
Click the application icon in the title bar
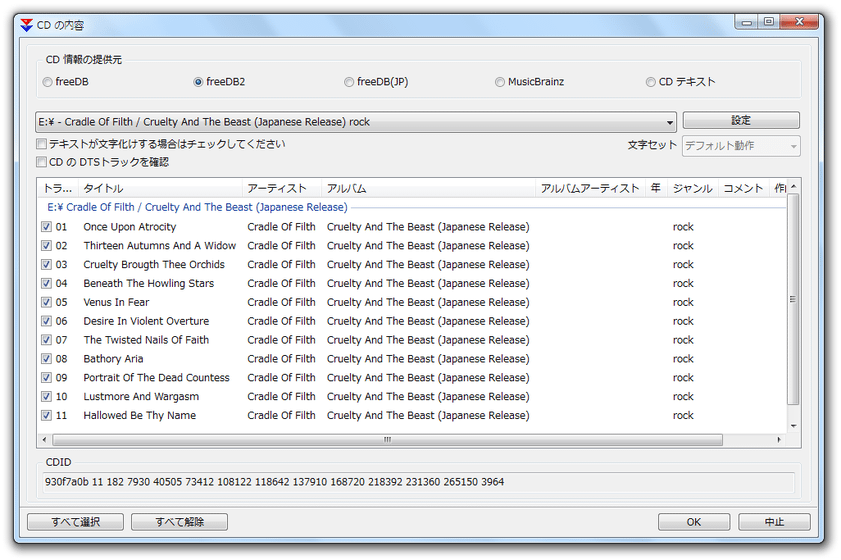click(27, 25)
